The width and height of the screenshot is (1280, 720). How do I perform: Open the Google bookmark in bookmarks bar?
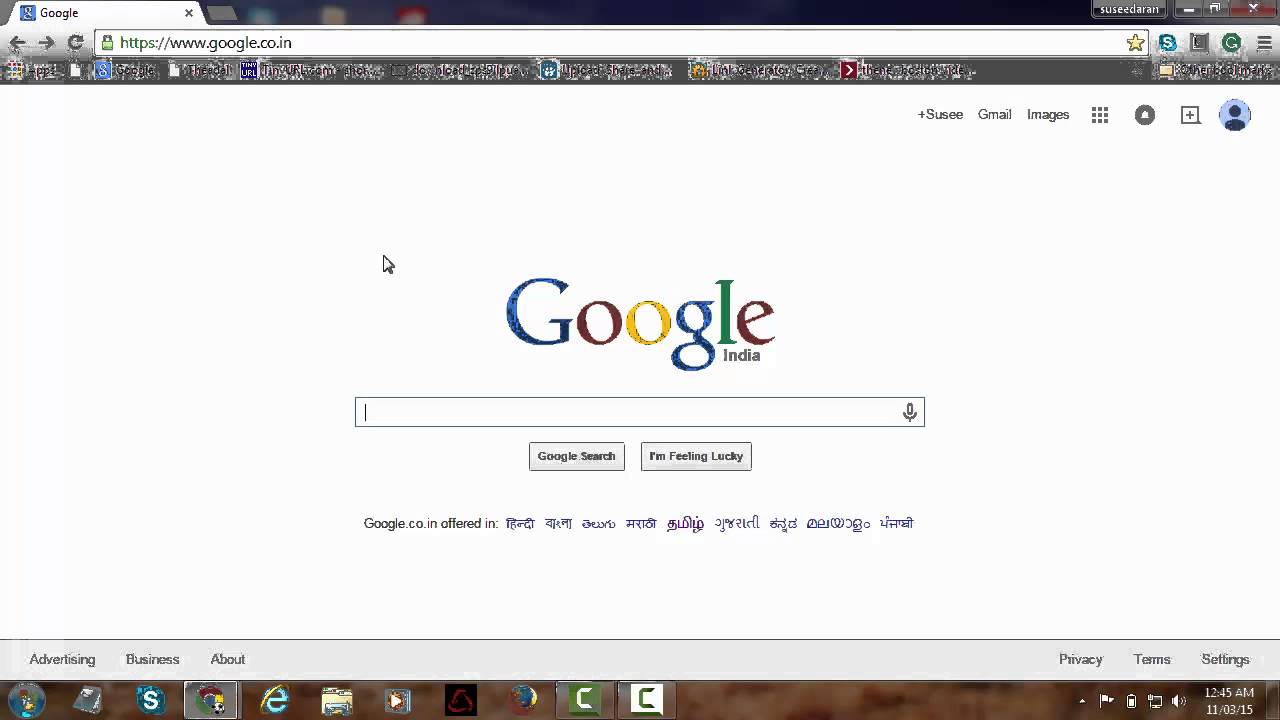126,70
